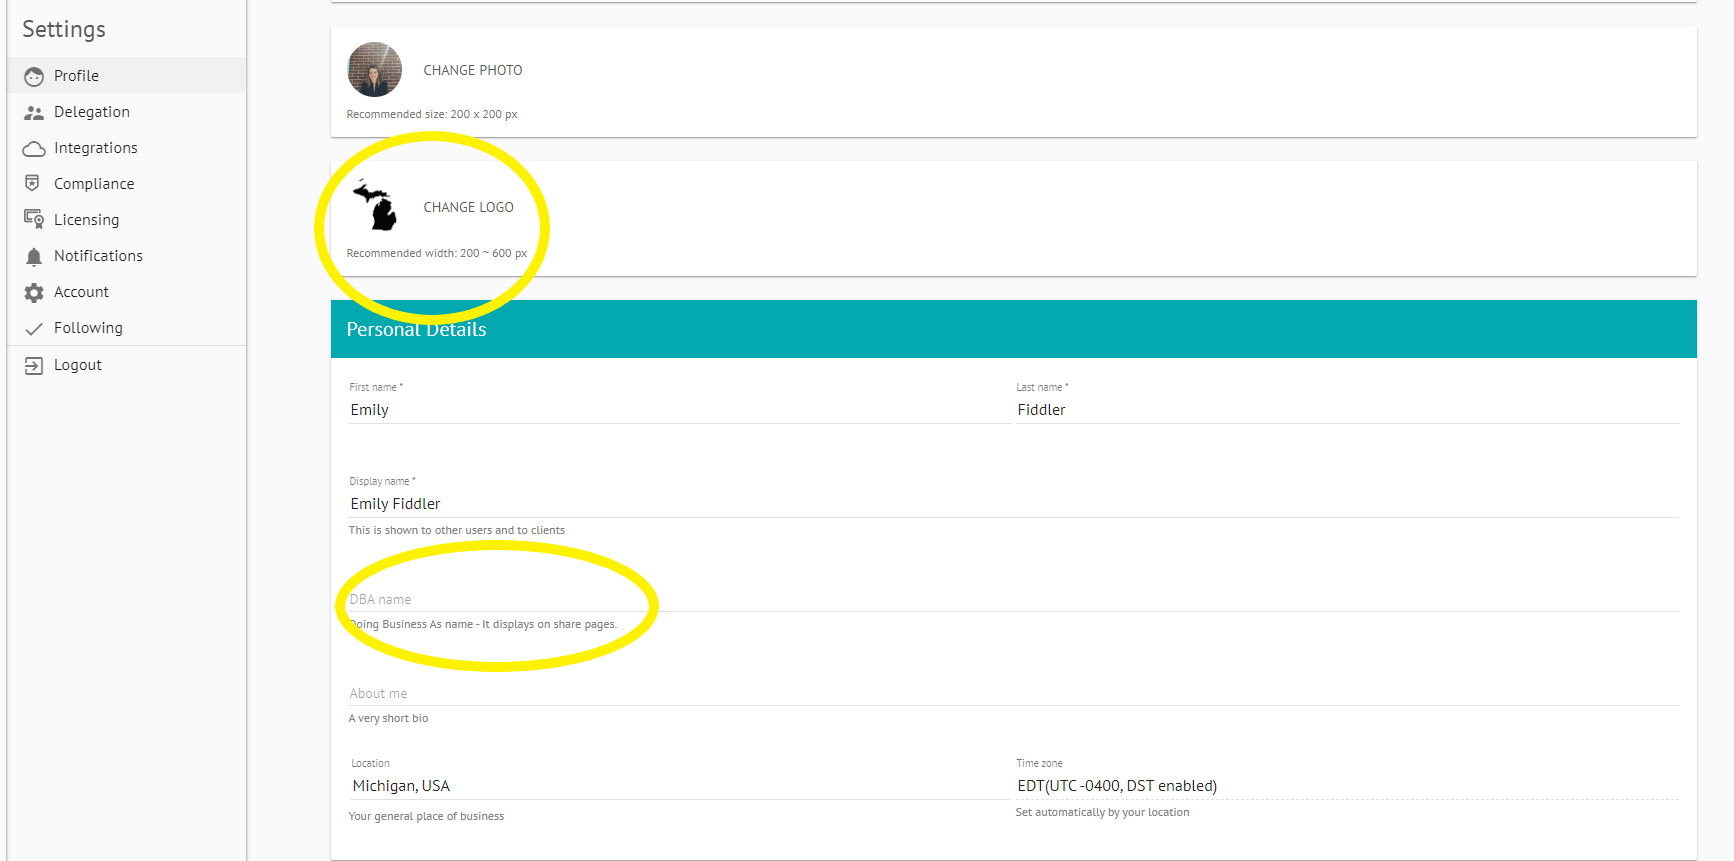
Task: Click 'Doing Business As name' helper text
Action: [483, 624]
